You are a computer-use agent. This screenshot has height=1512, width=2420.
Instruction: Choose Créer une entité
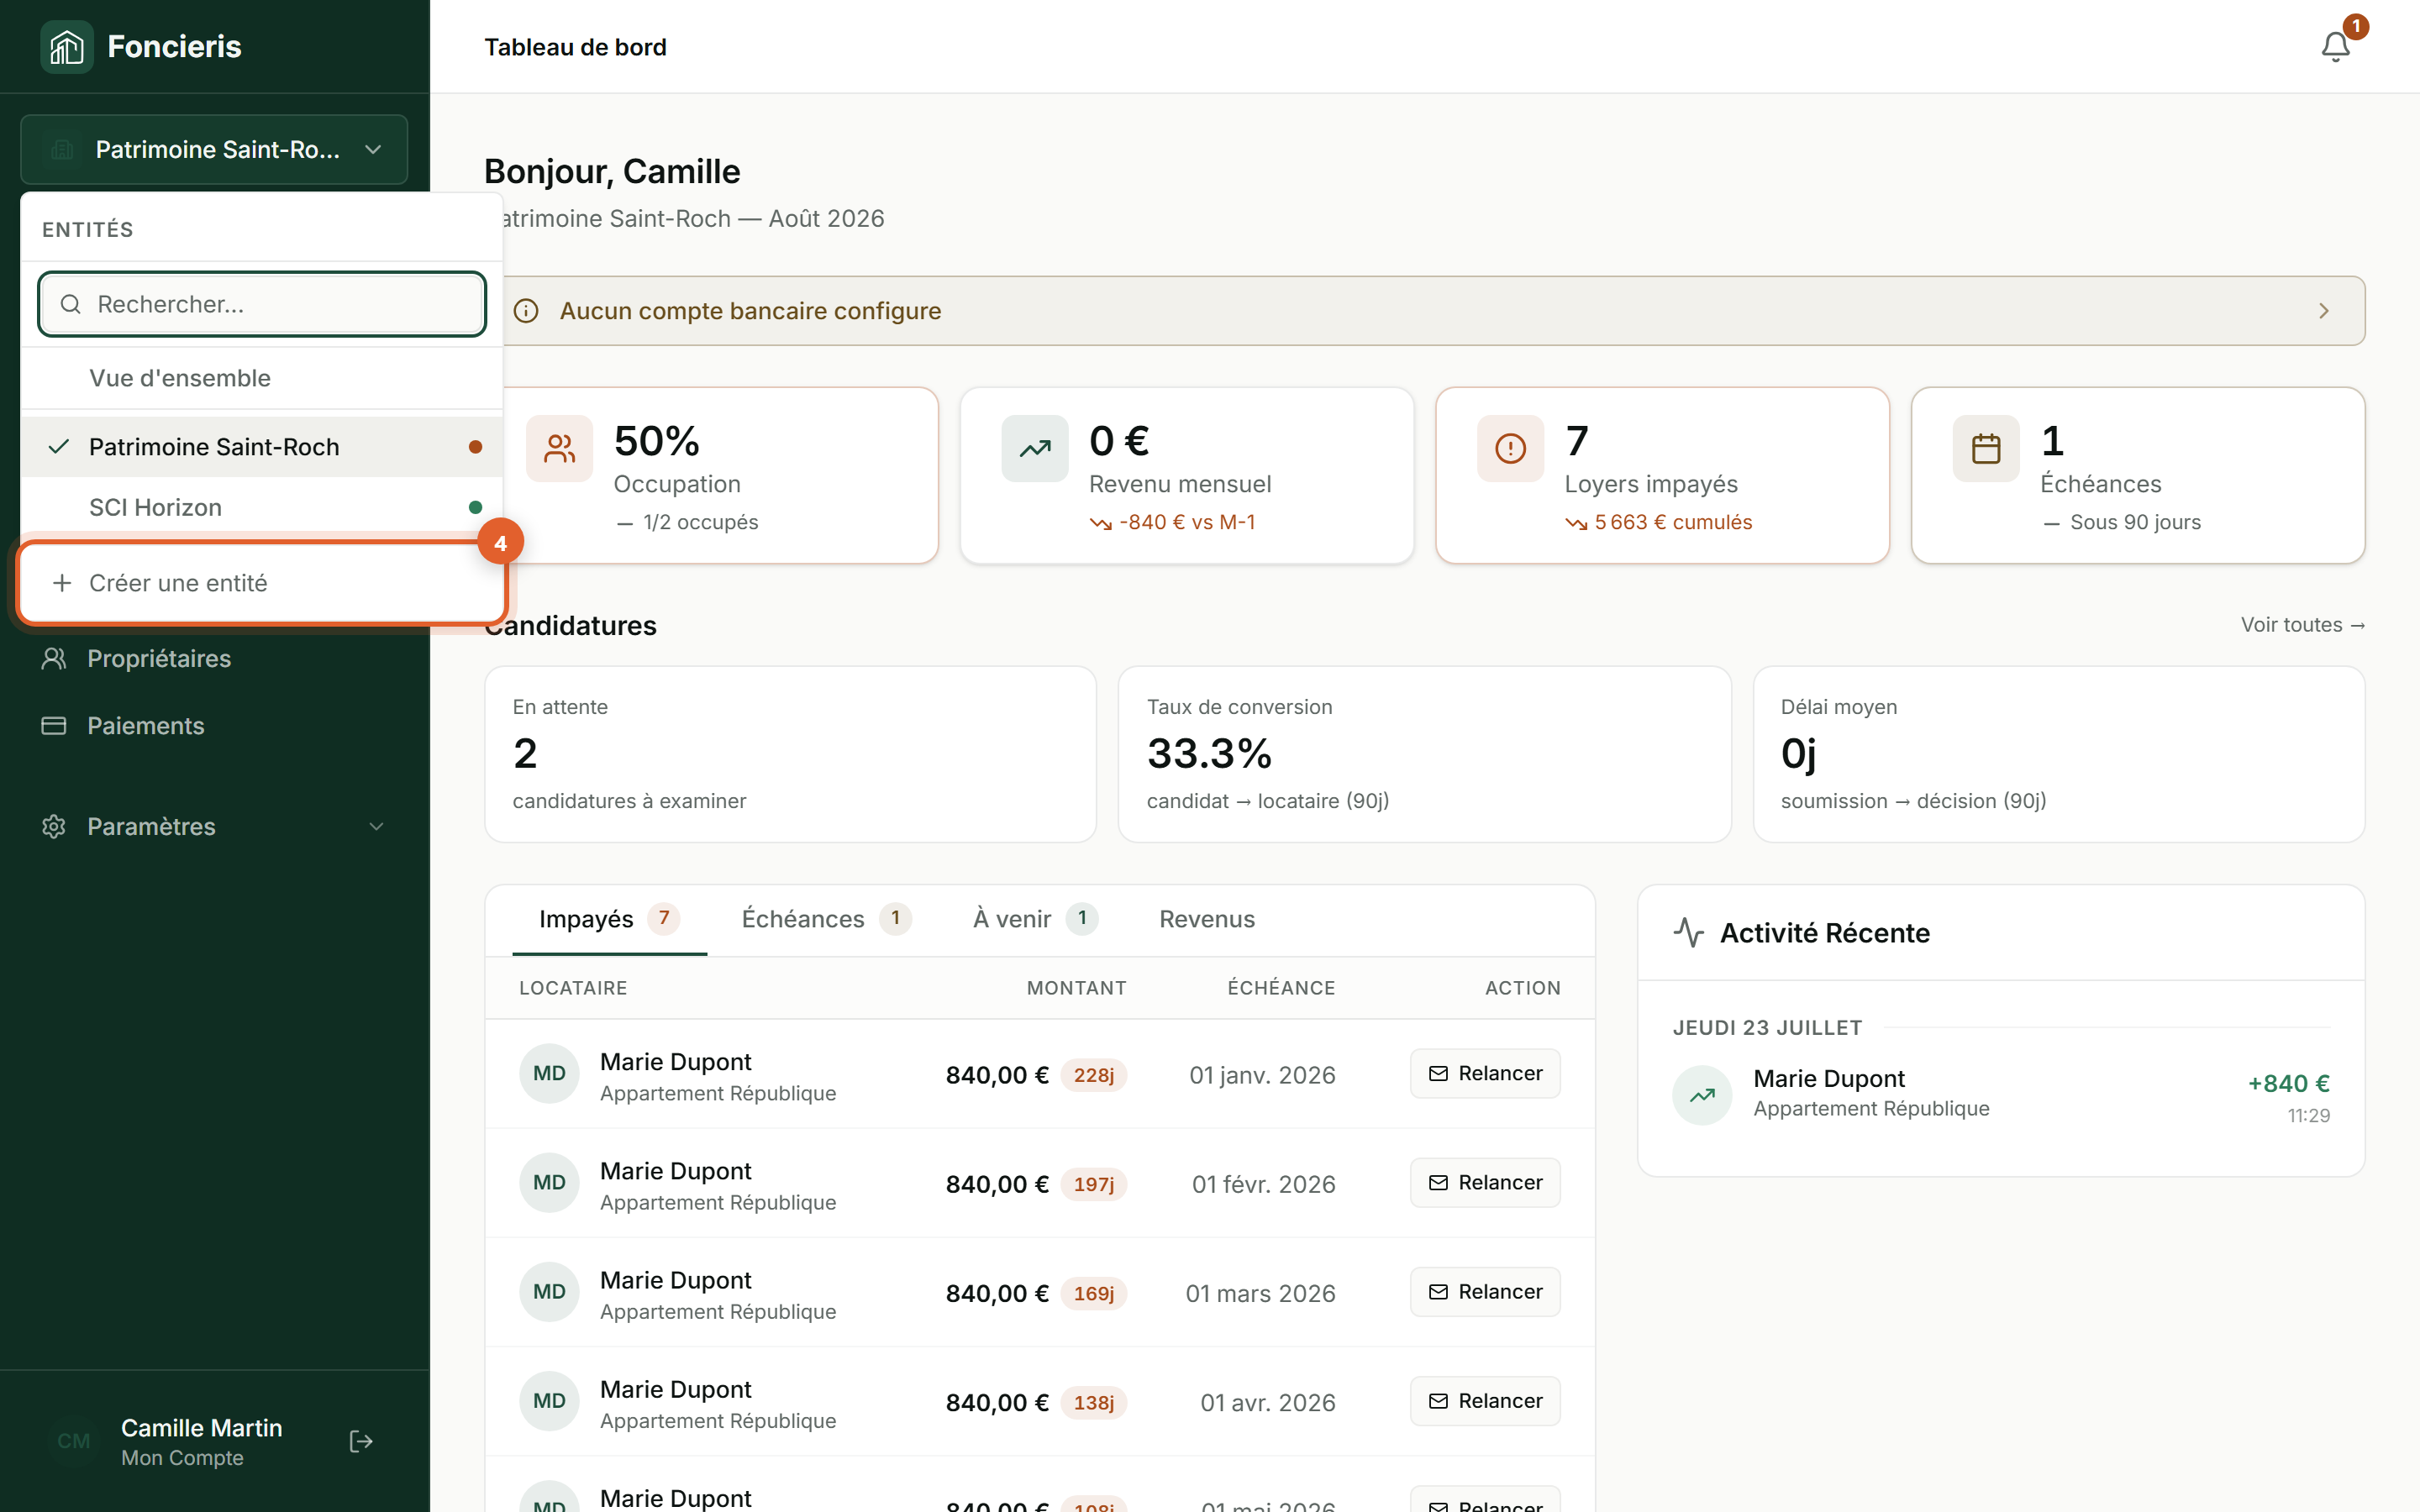coord(262,582)
